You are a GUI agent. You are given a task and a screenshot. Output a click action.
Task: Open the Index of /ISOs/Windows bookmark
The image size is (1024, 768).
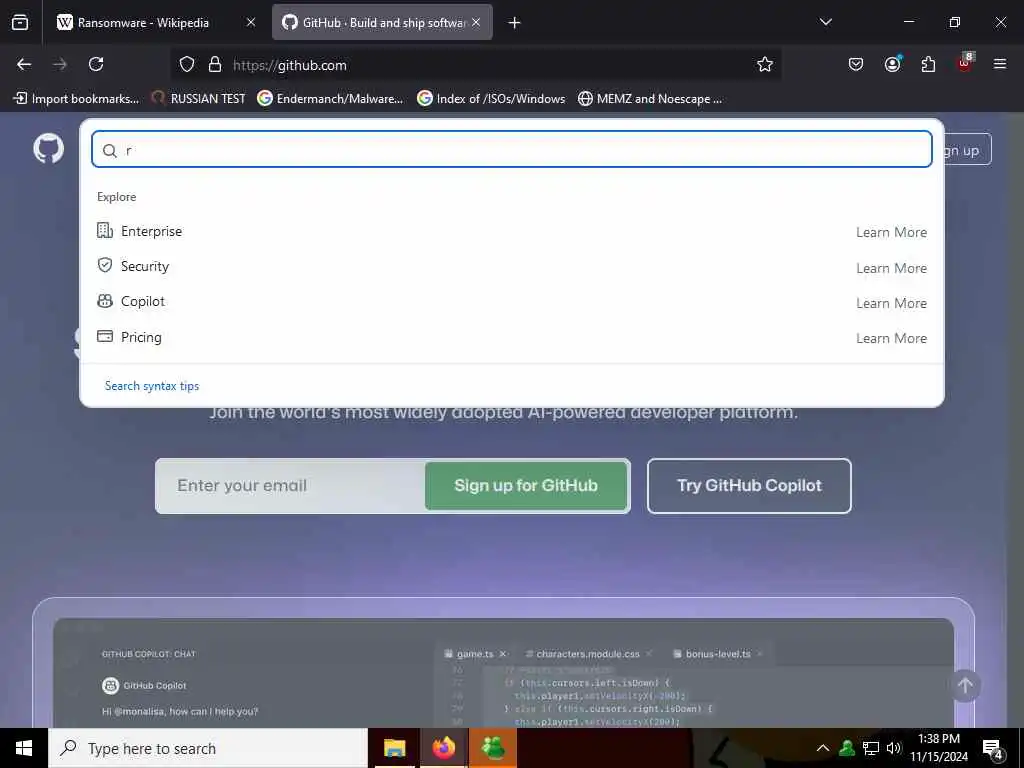[491, 99]
